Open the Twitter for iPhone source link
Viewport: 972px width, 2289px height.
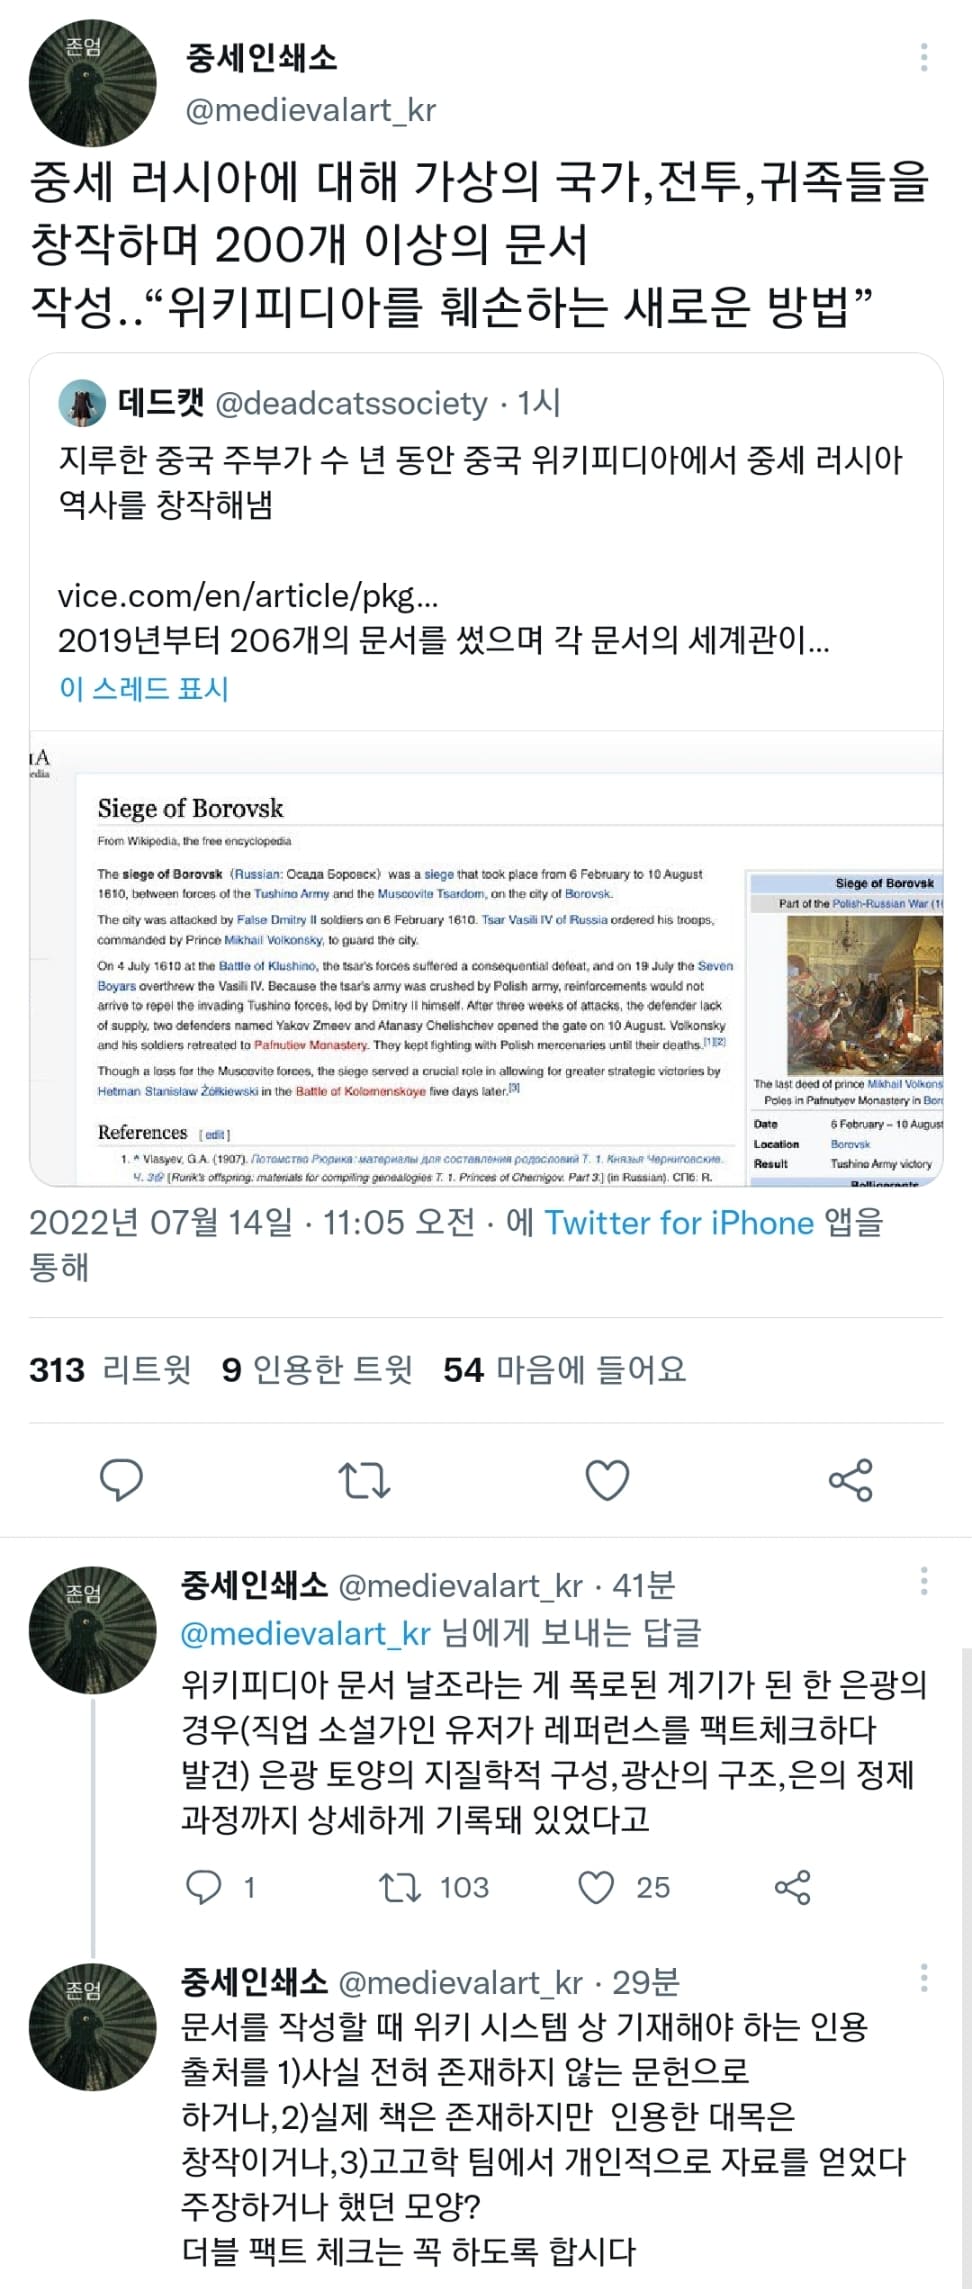point(679,1222)
